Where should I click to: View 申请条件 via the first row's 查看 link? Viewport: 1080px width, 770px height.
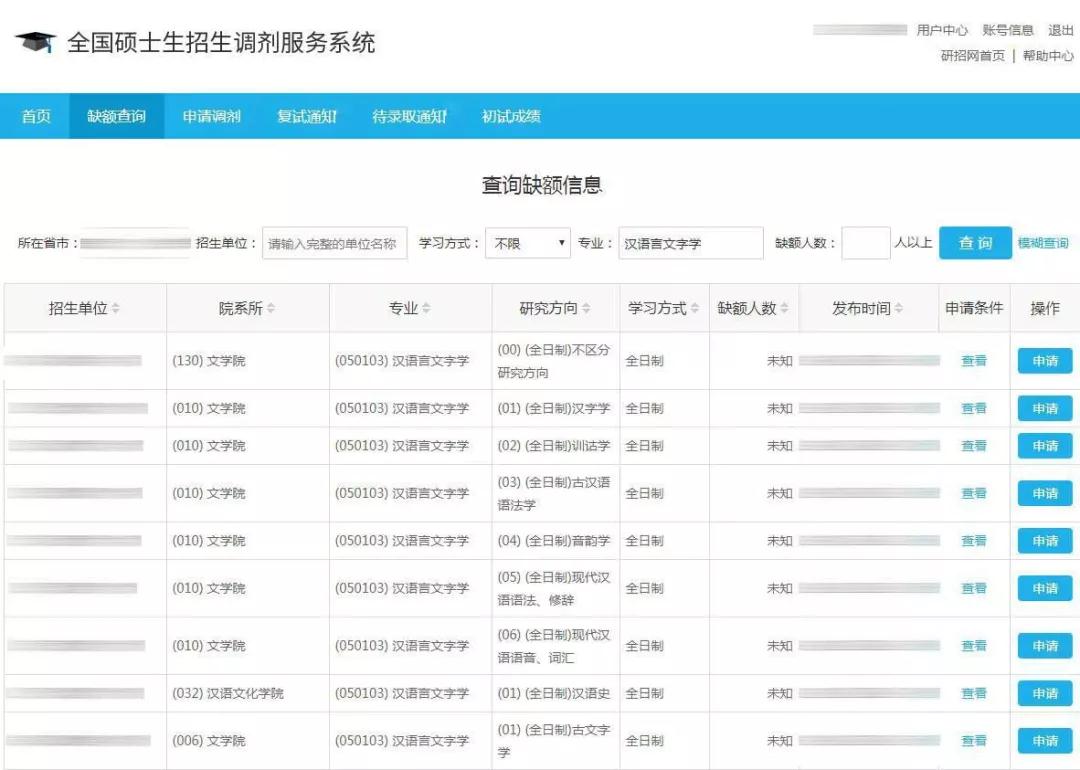pos(973,361)
